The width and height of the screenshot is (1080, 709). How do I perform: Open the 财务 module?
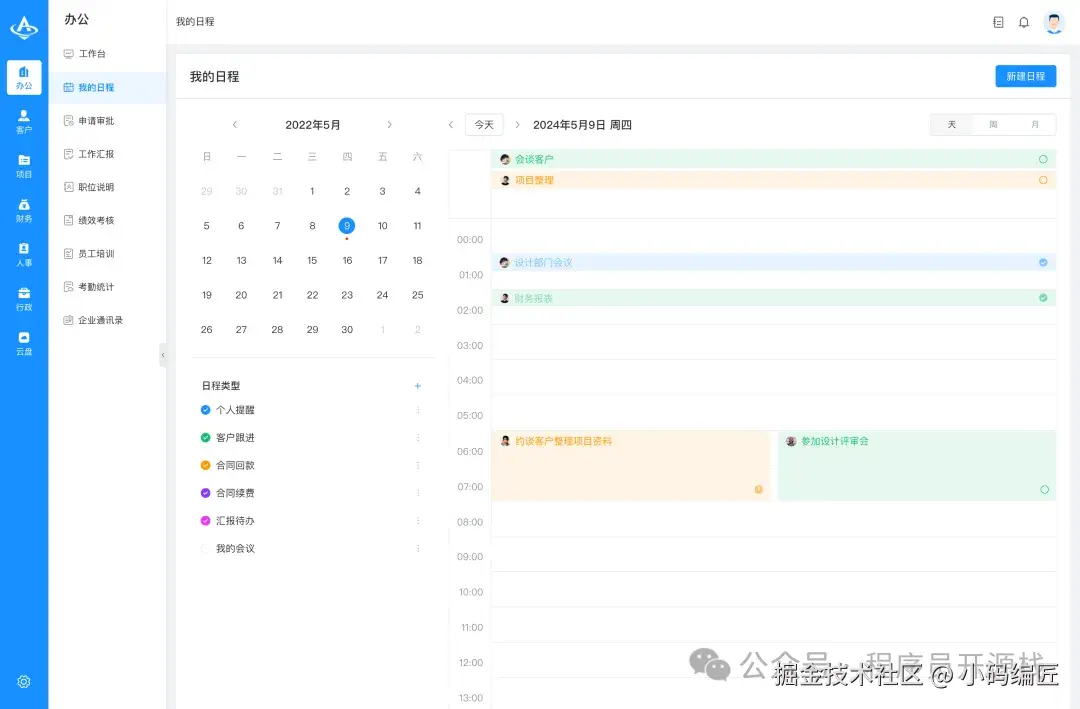click(x=24, y=209)
